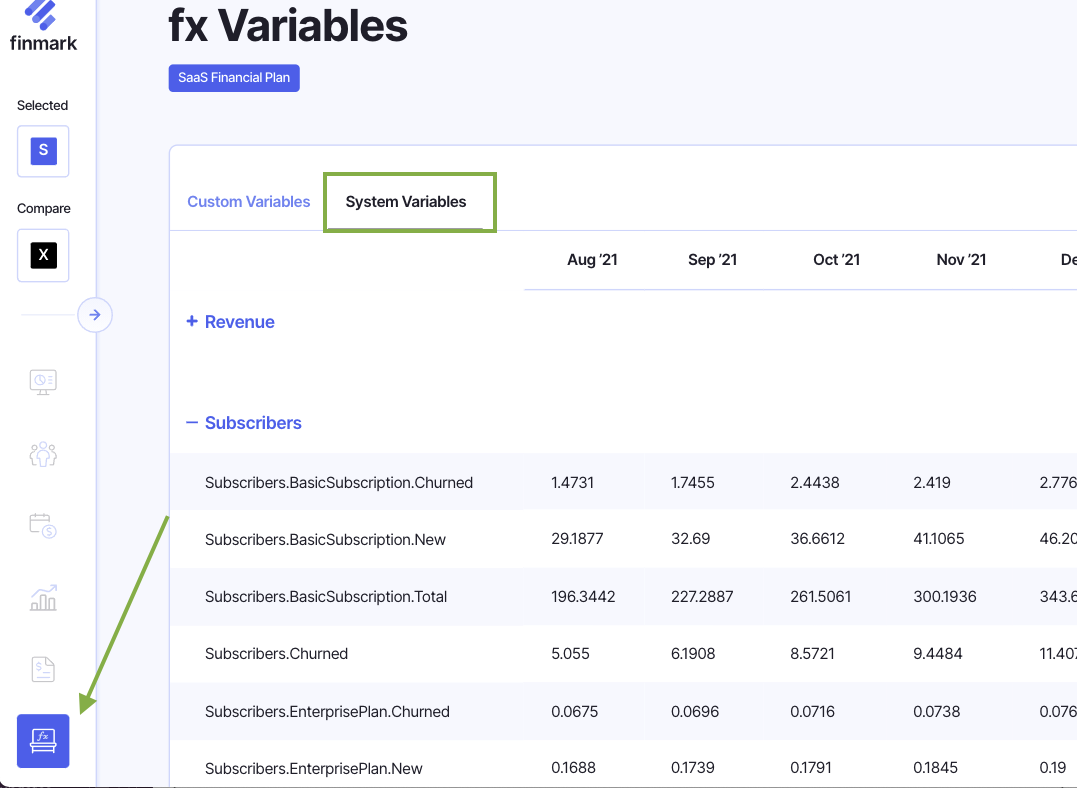1077x788 pixels.
Task: Open the Metrics chart icon
Action: click(42, 598)
